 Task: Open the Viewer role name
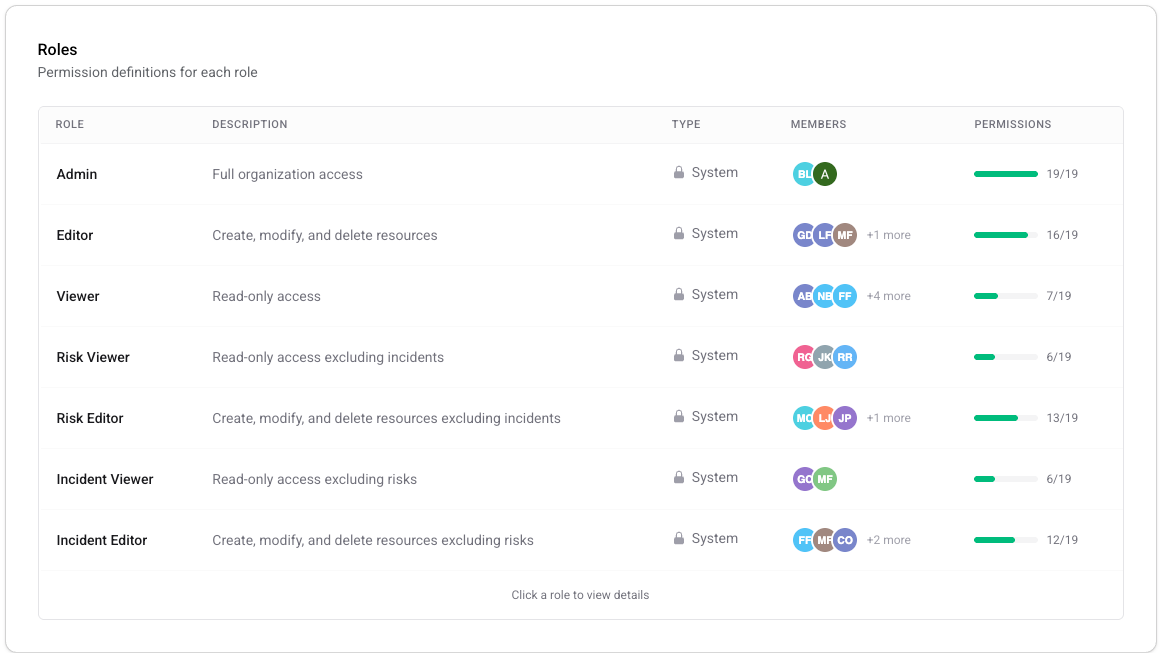click(x=78, y=296)
